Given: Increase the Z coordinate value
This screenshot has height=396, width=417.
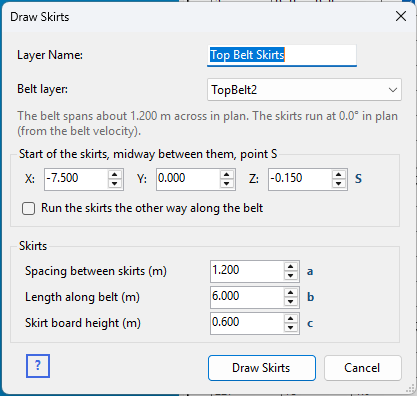Looking at the screenshot, I should (x=339, y=175).
